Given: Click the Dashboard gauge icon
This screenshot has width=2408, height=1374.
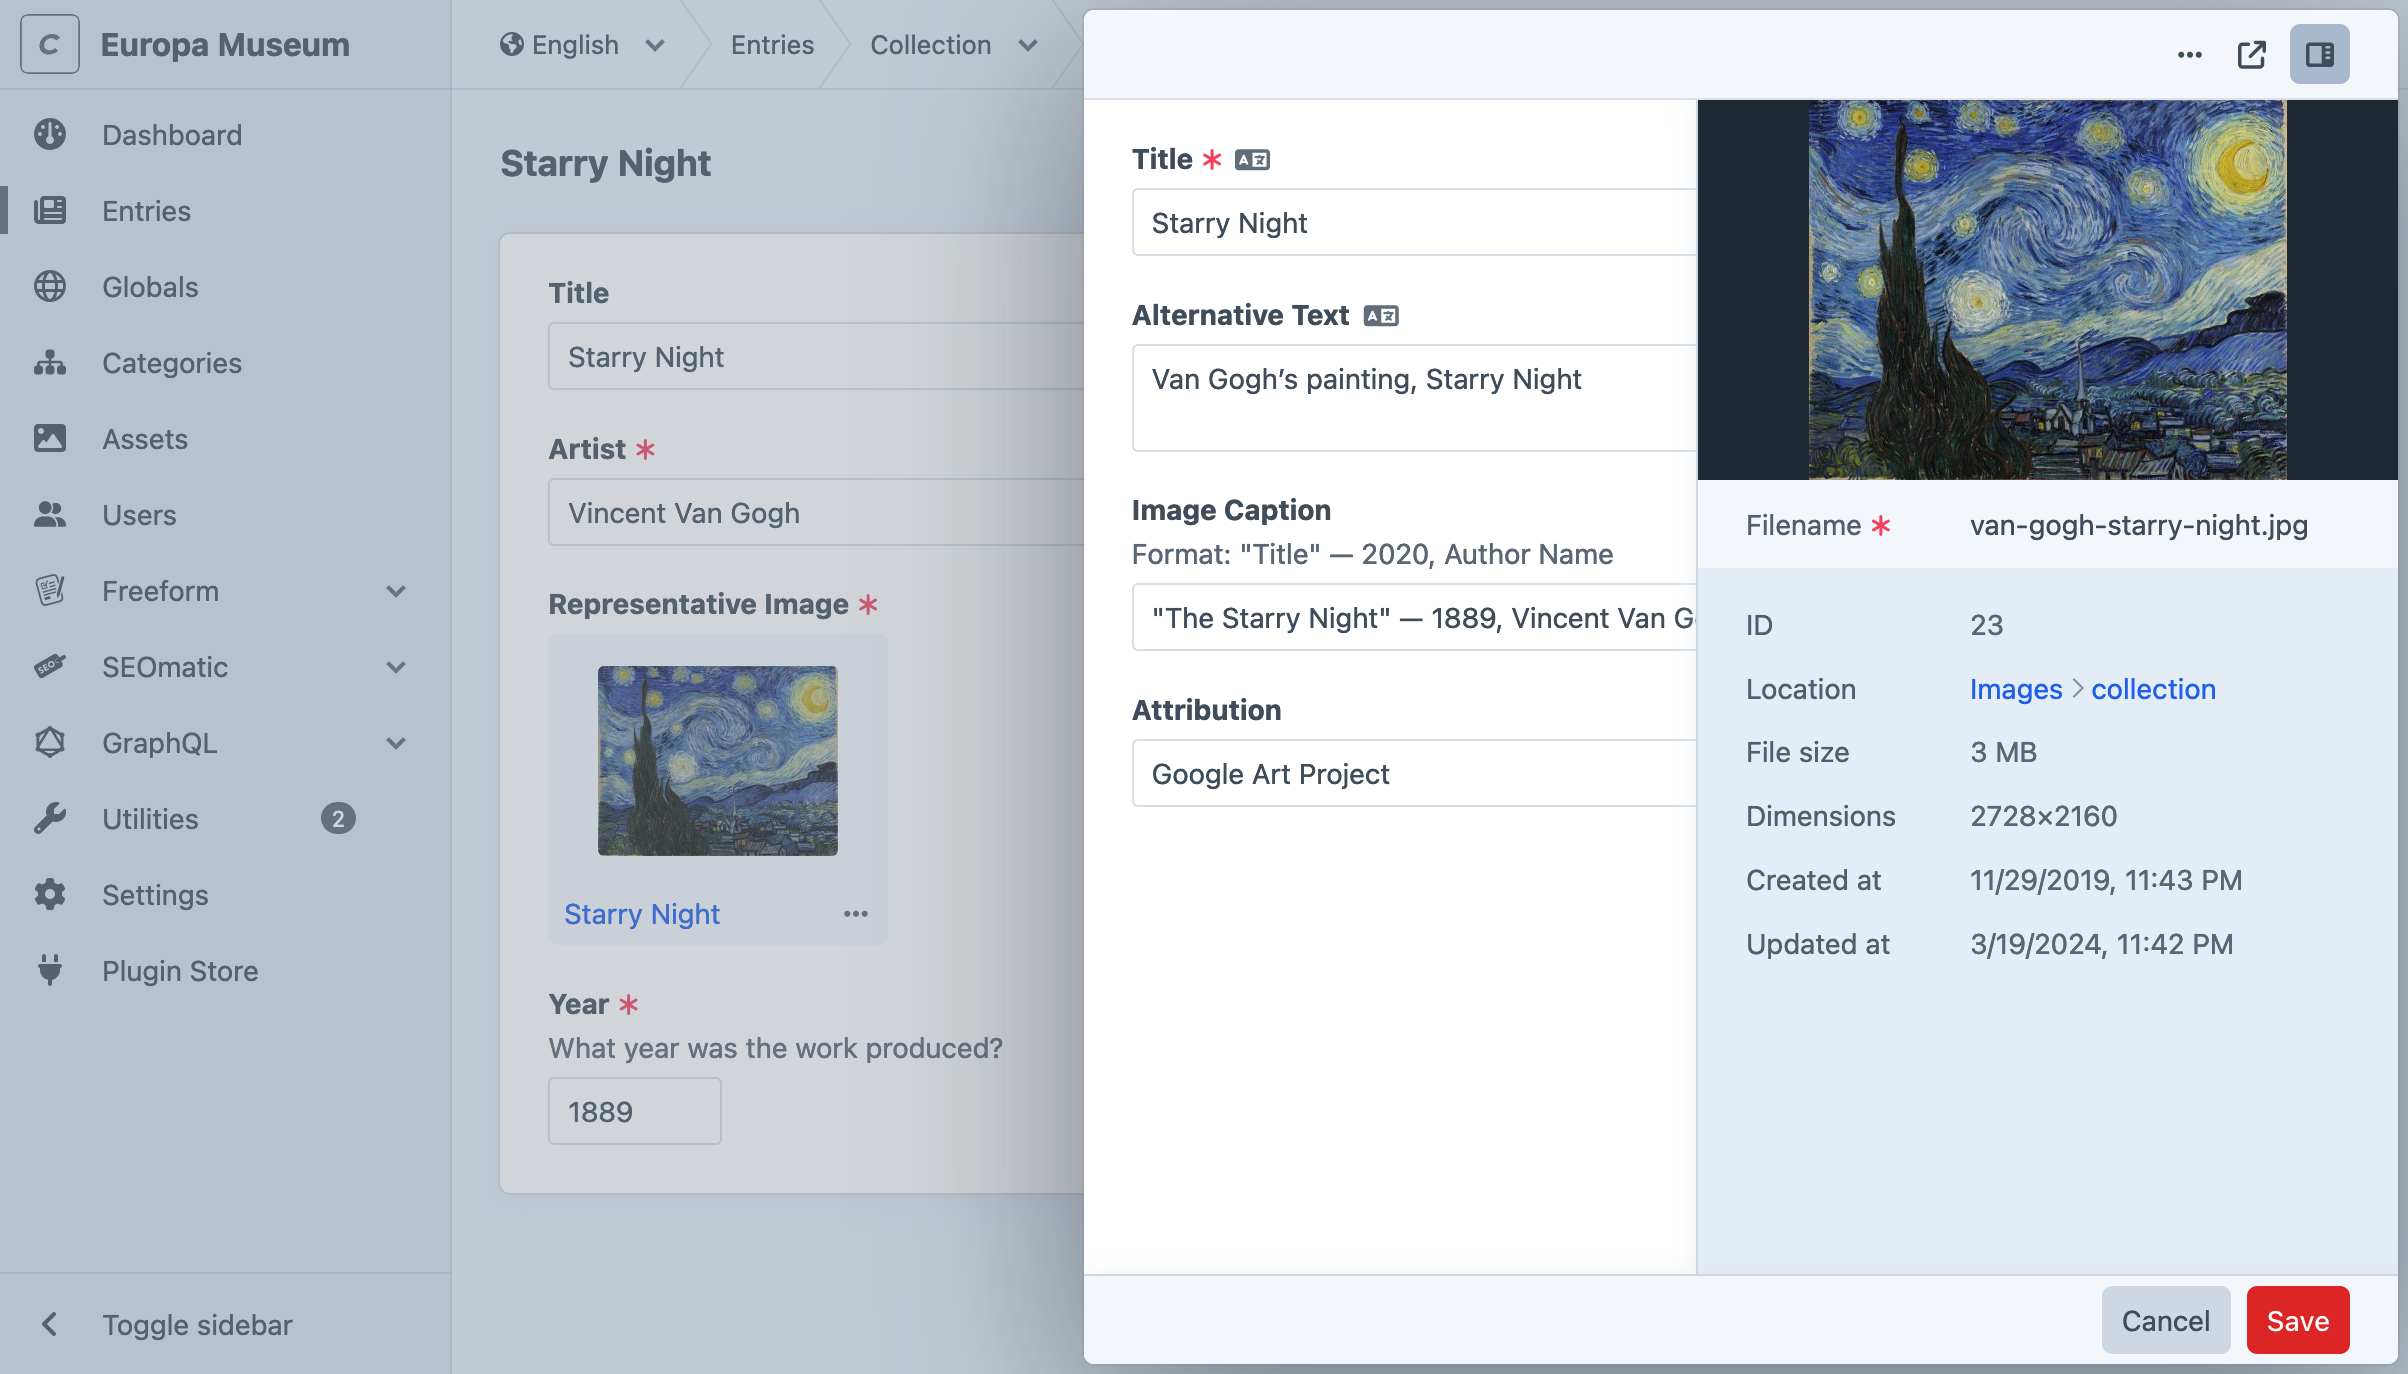Looking at the screenshot, I should [50, 135].
